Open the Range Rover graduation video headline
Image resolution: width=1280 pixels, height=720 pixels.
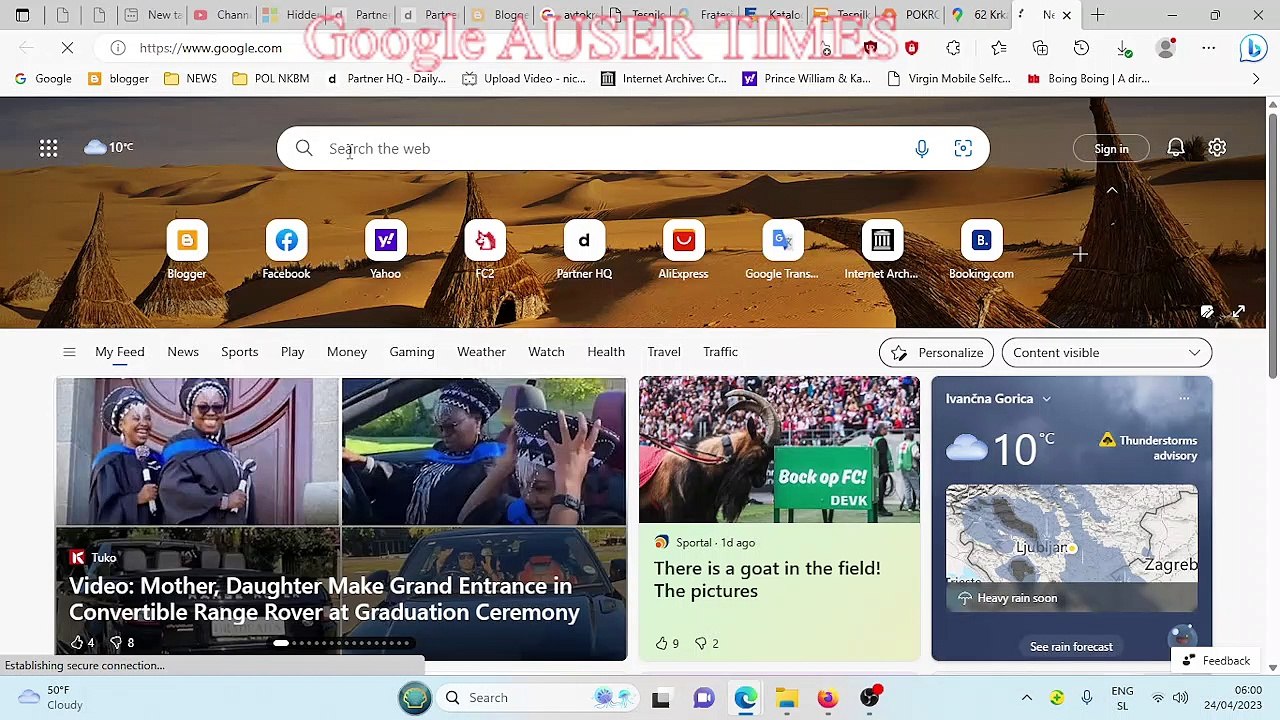(x=324, y=599)
